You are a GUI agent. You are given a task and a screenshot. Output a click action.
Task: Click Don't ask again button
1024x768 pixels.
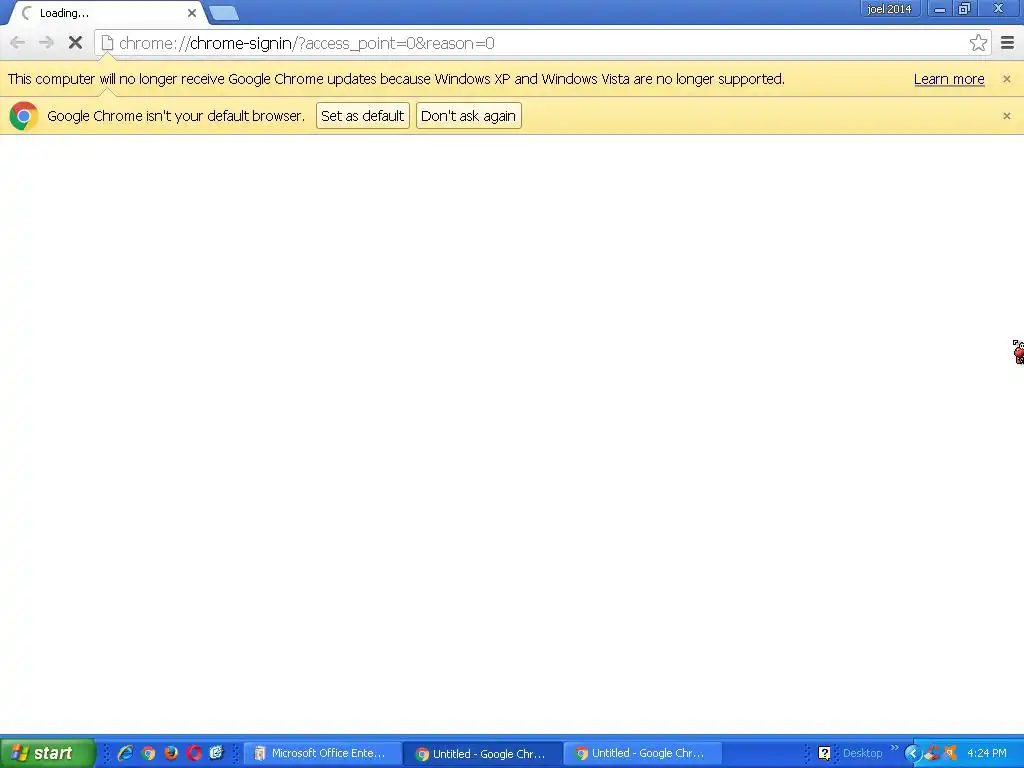pos(468,116)
